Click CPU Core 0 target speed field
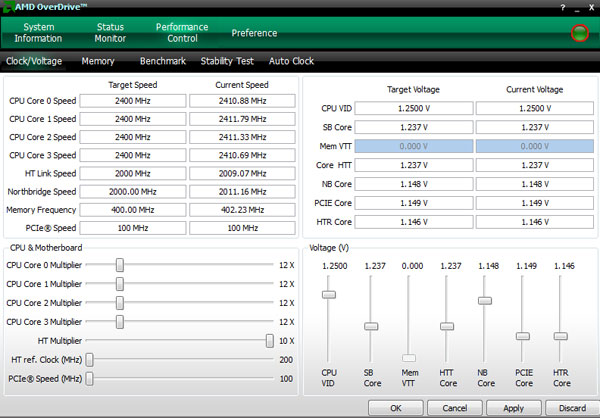600x418 pixels. [x=133, y=101]
